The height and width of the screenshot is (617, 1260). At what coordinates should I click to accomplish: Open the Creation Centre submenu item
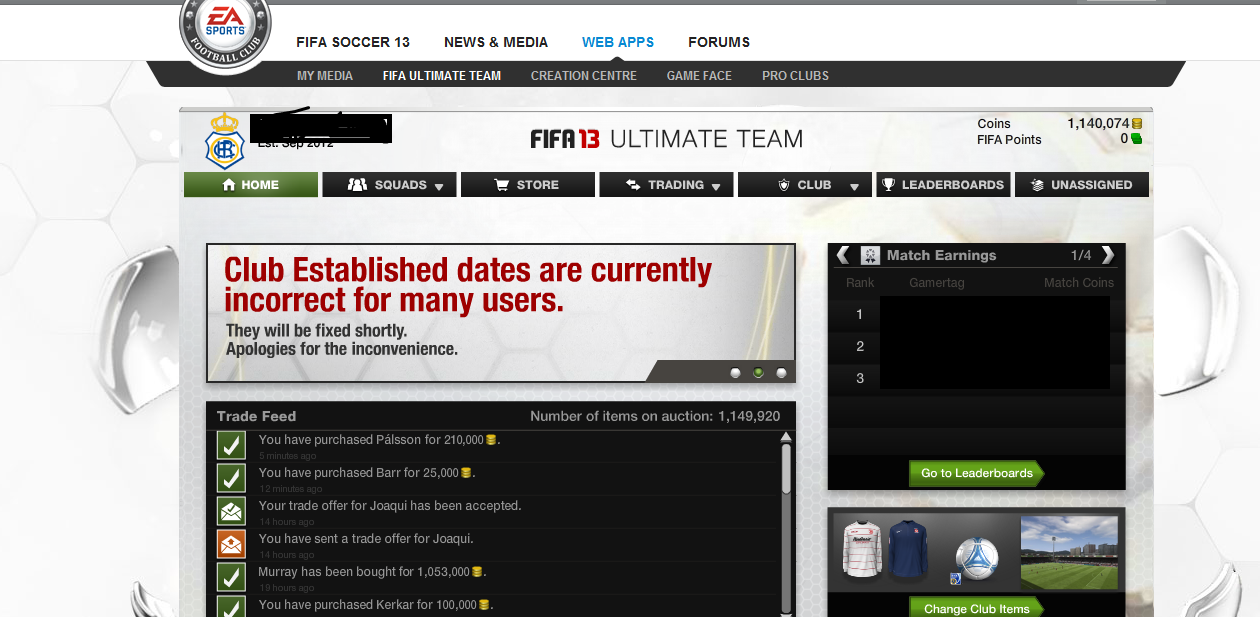point(584,76)
